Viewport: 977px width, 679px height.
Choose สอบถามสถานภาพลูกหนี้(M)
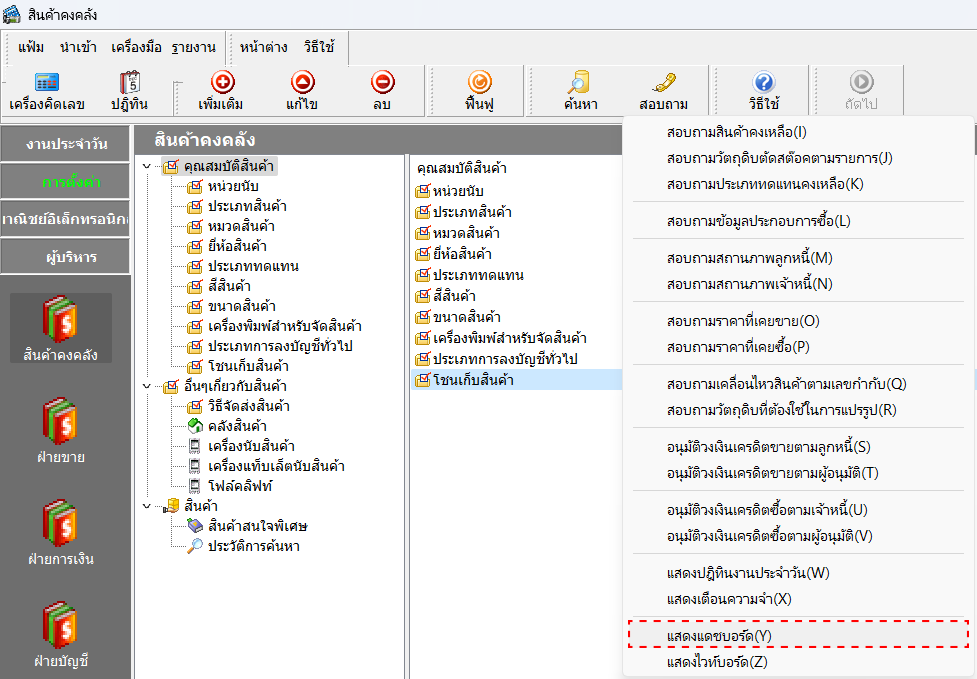click(x=798, y=258)
